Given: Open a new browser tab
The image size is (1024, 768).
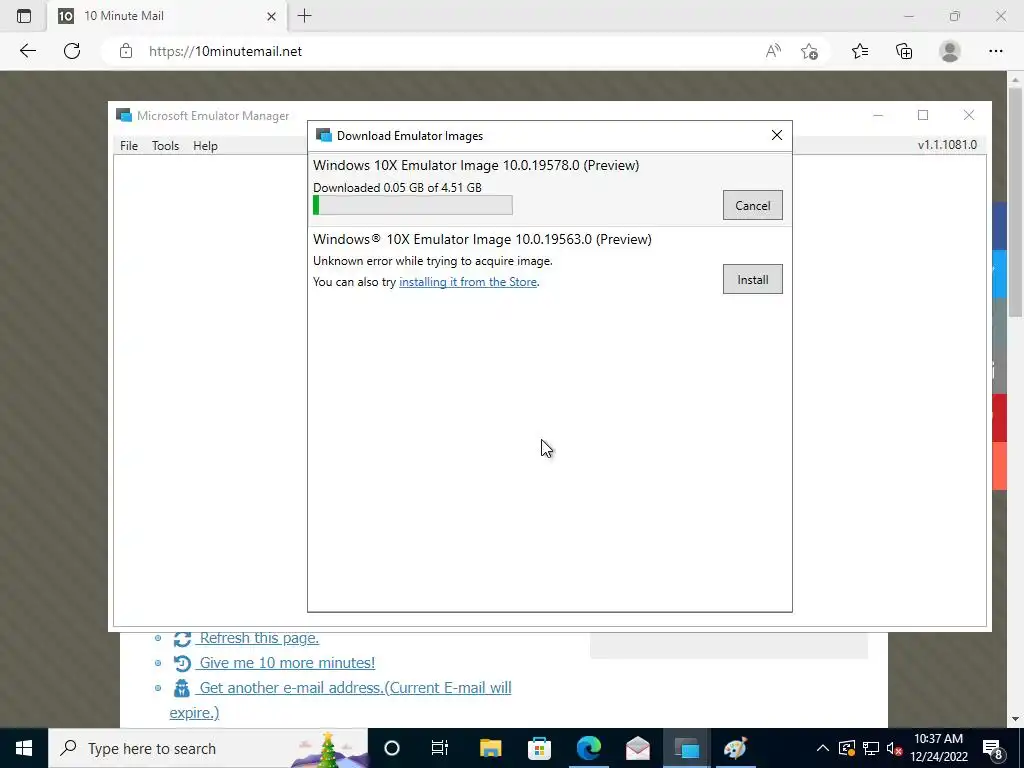Looking at the screenshot, I should [304, 16].
